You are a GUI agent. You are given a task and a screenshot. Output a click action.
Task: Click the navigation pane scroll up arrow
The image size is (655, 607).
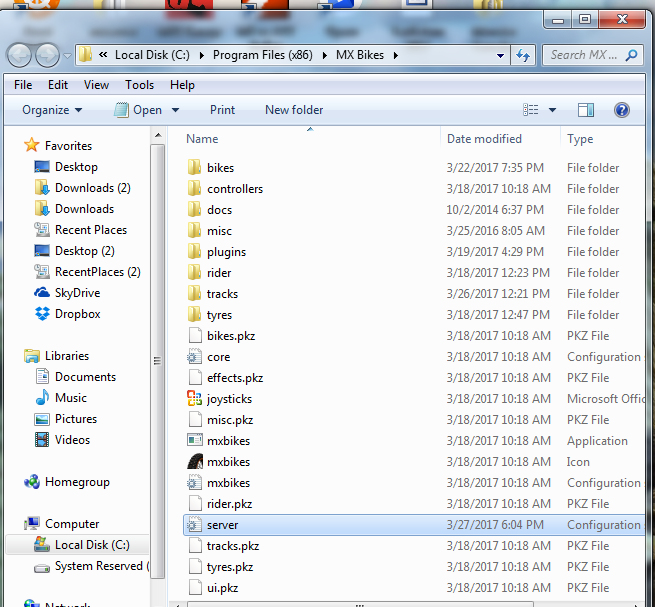coord(158,135)
